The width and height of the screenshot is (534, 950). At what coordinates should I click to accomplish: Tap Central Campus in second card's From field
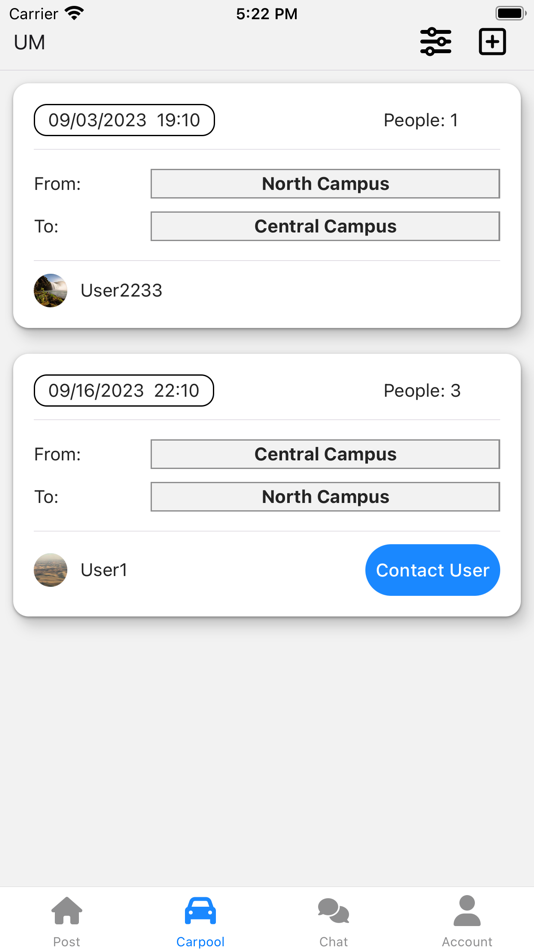click(x=325, y=454)
